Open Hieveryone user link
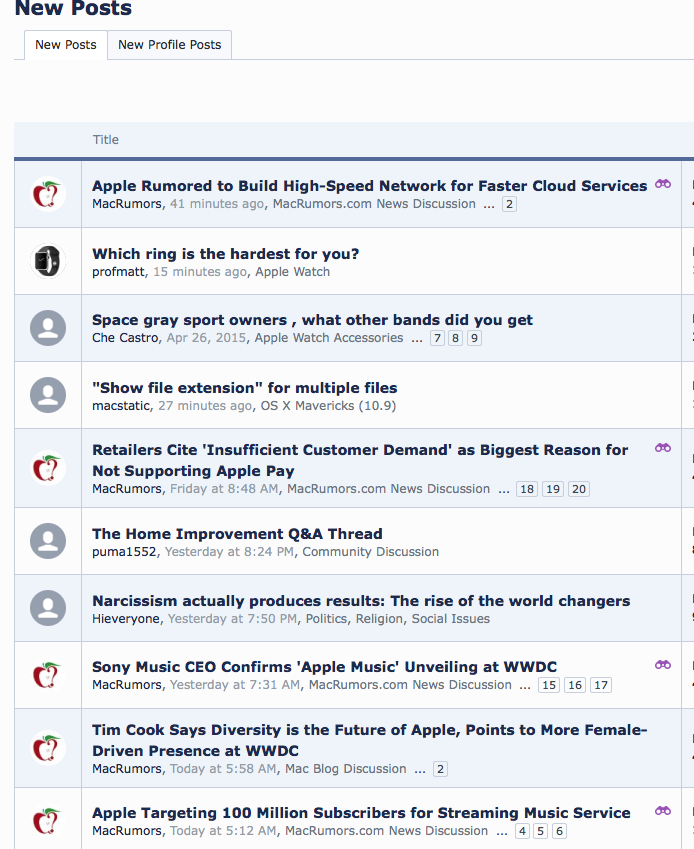694x849 pixels. point(126,619)
